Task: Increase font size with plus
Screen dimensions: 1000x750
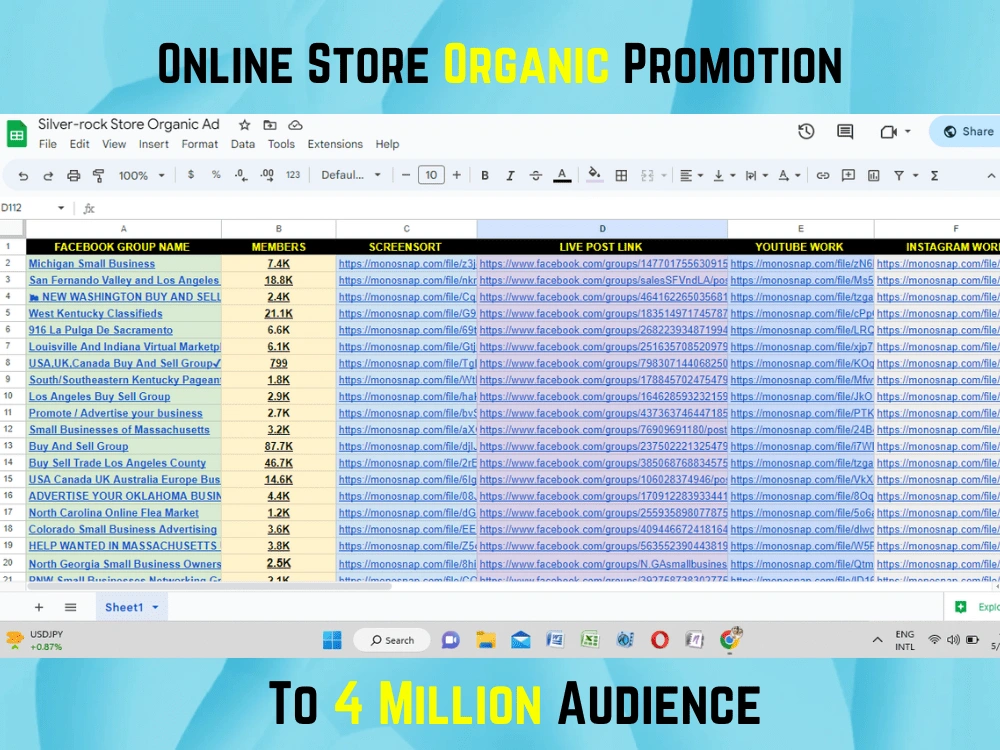Action: pos(457,175)
